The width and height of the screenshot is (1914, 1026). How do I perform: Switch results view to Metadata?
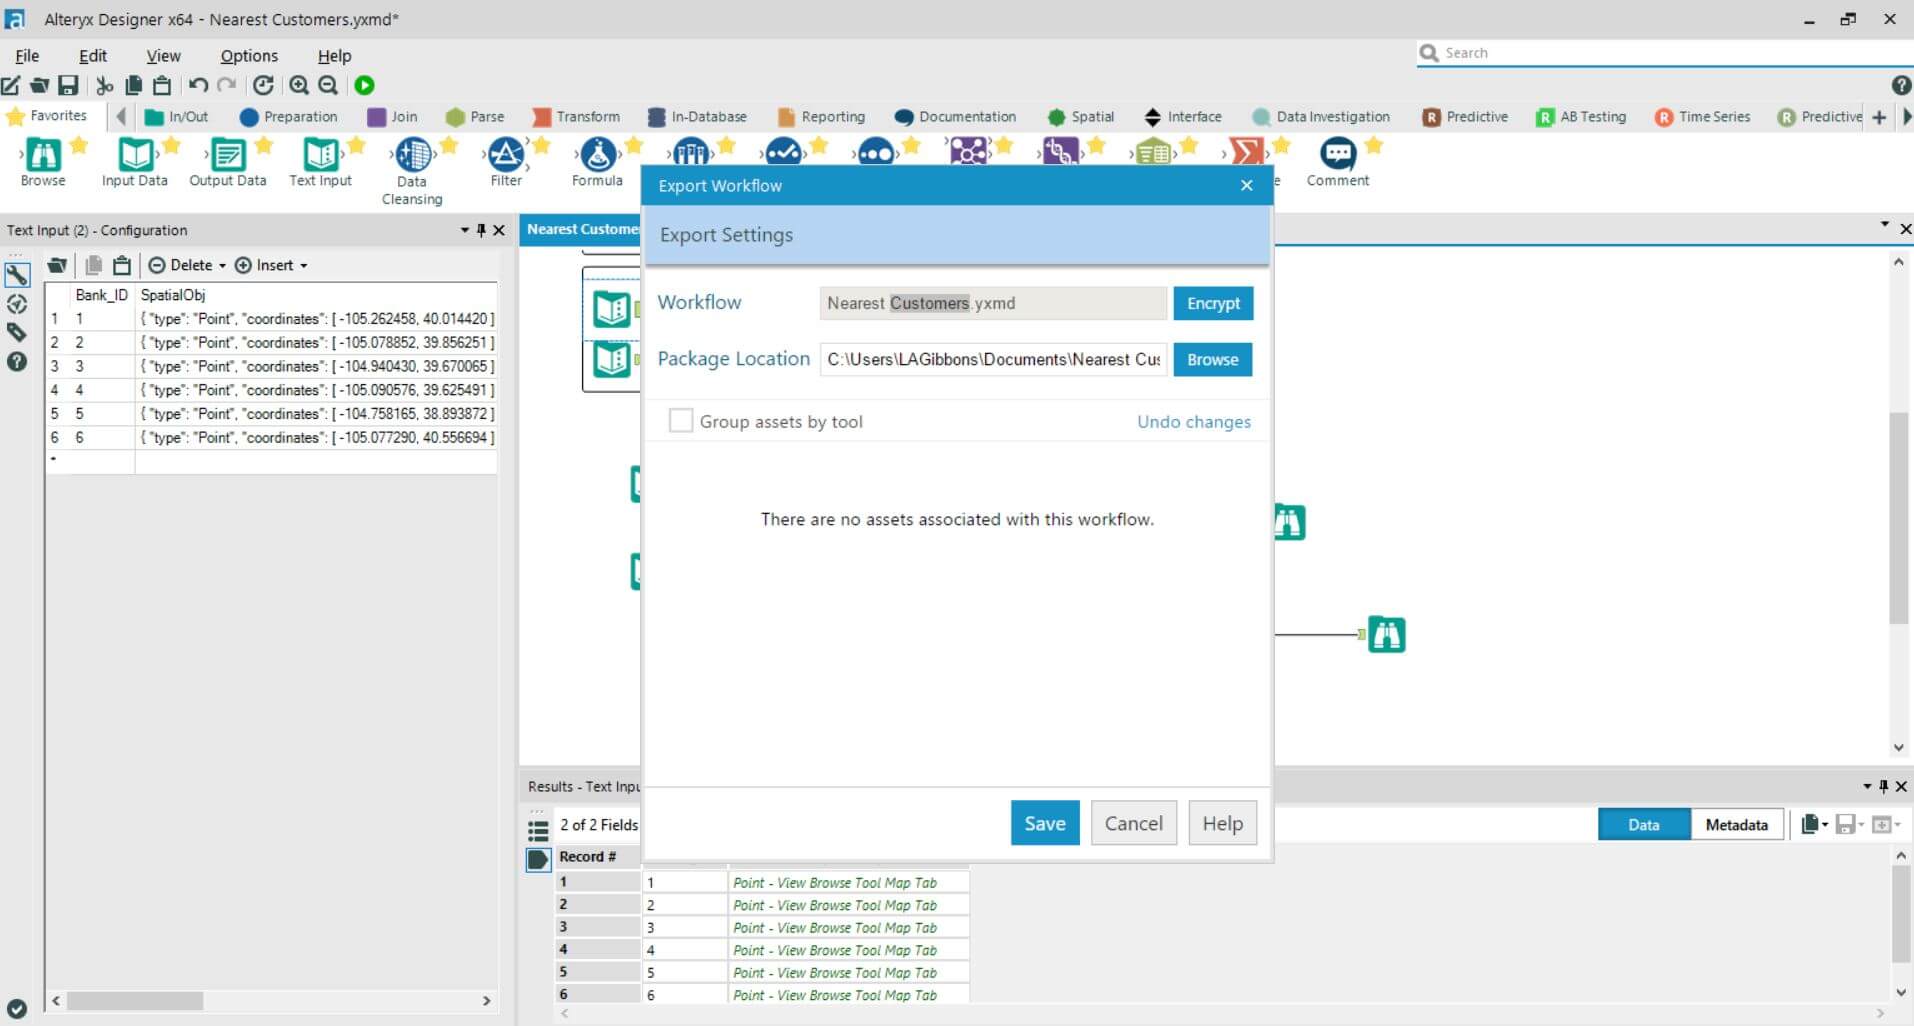click(x=1736, y=825)
